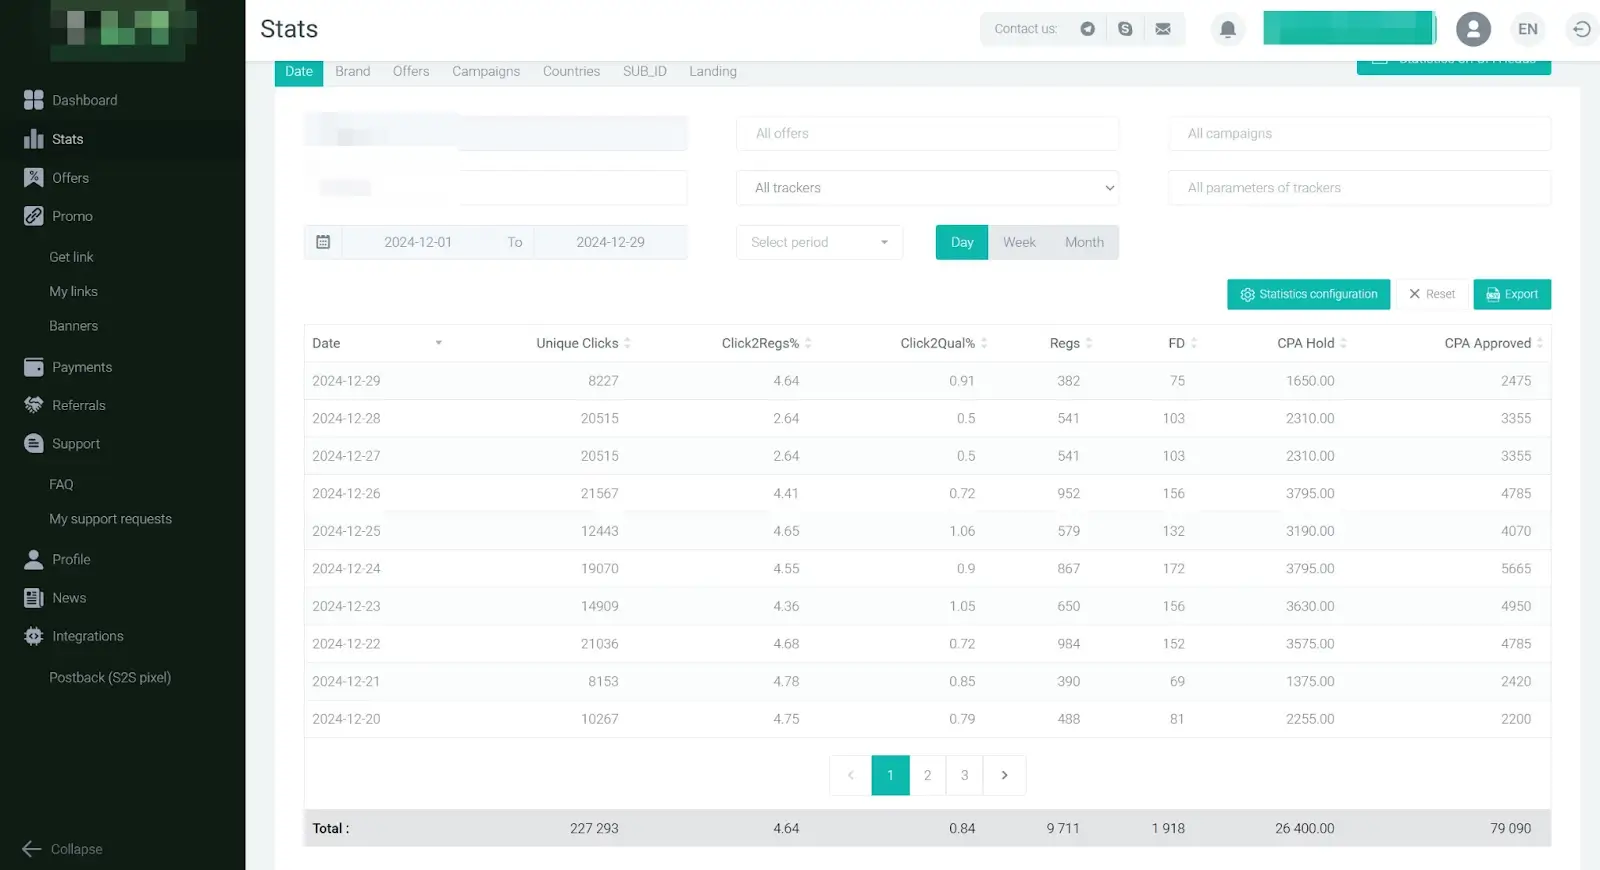Select the Day grouping
Viewport: 1600px width, 870px height.
tap(962, 242)
